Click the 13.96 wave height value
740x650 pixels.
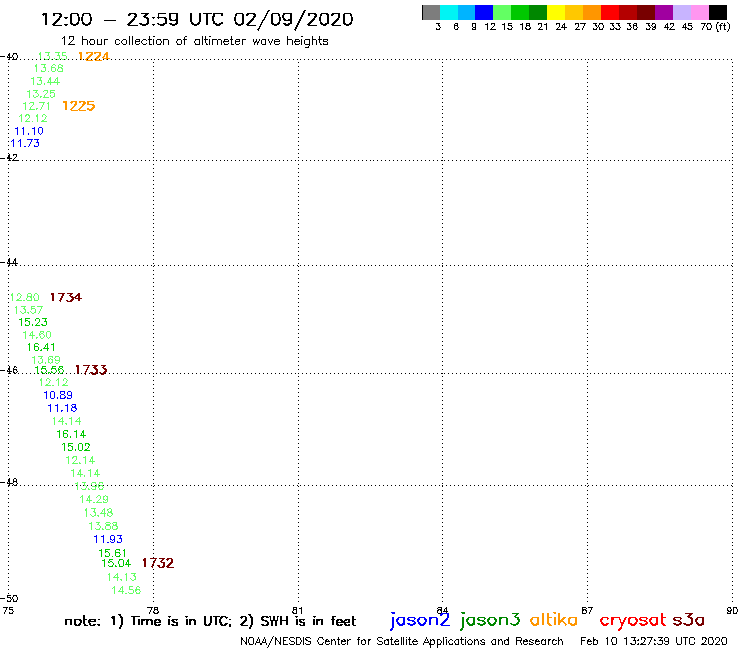pos(89,486)
